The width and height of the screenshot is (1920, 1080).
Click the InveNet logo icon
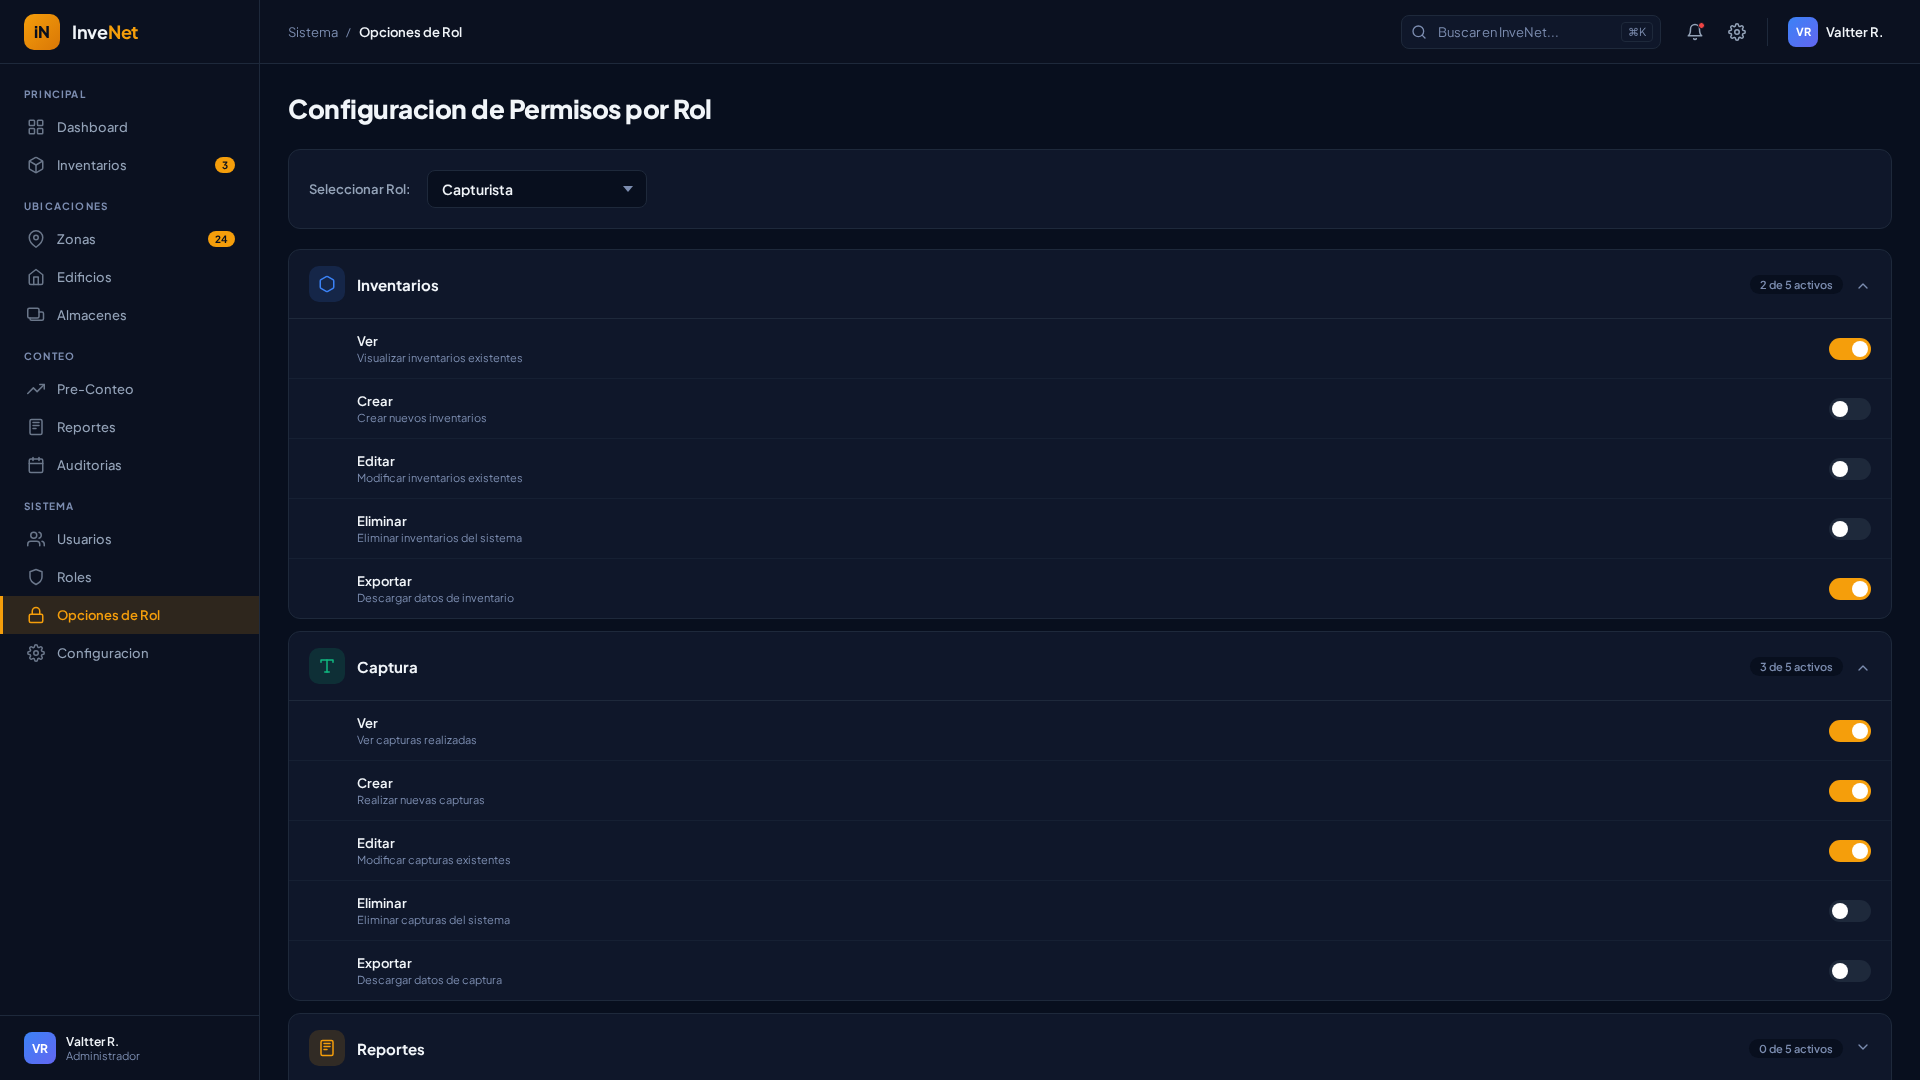tap(42, 32)
